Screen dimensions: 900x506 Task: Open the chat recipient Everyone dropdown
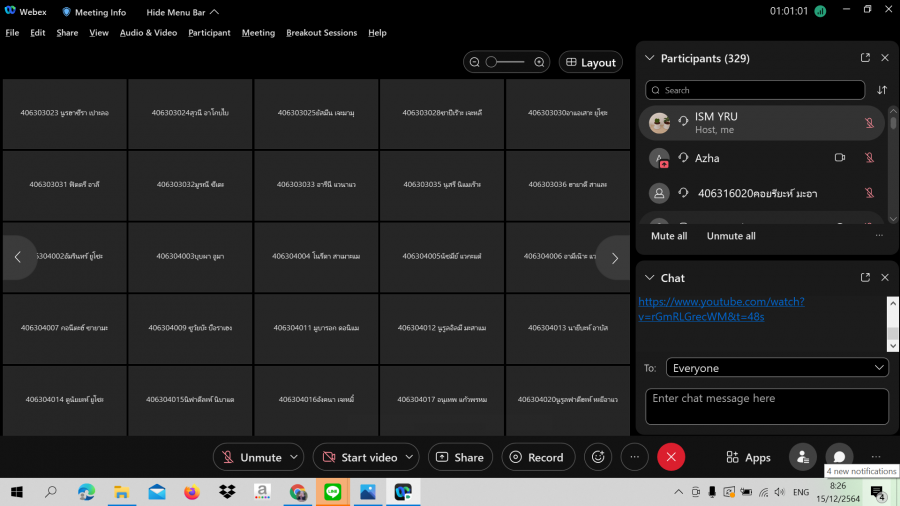click(x=777, y=368)
